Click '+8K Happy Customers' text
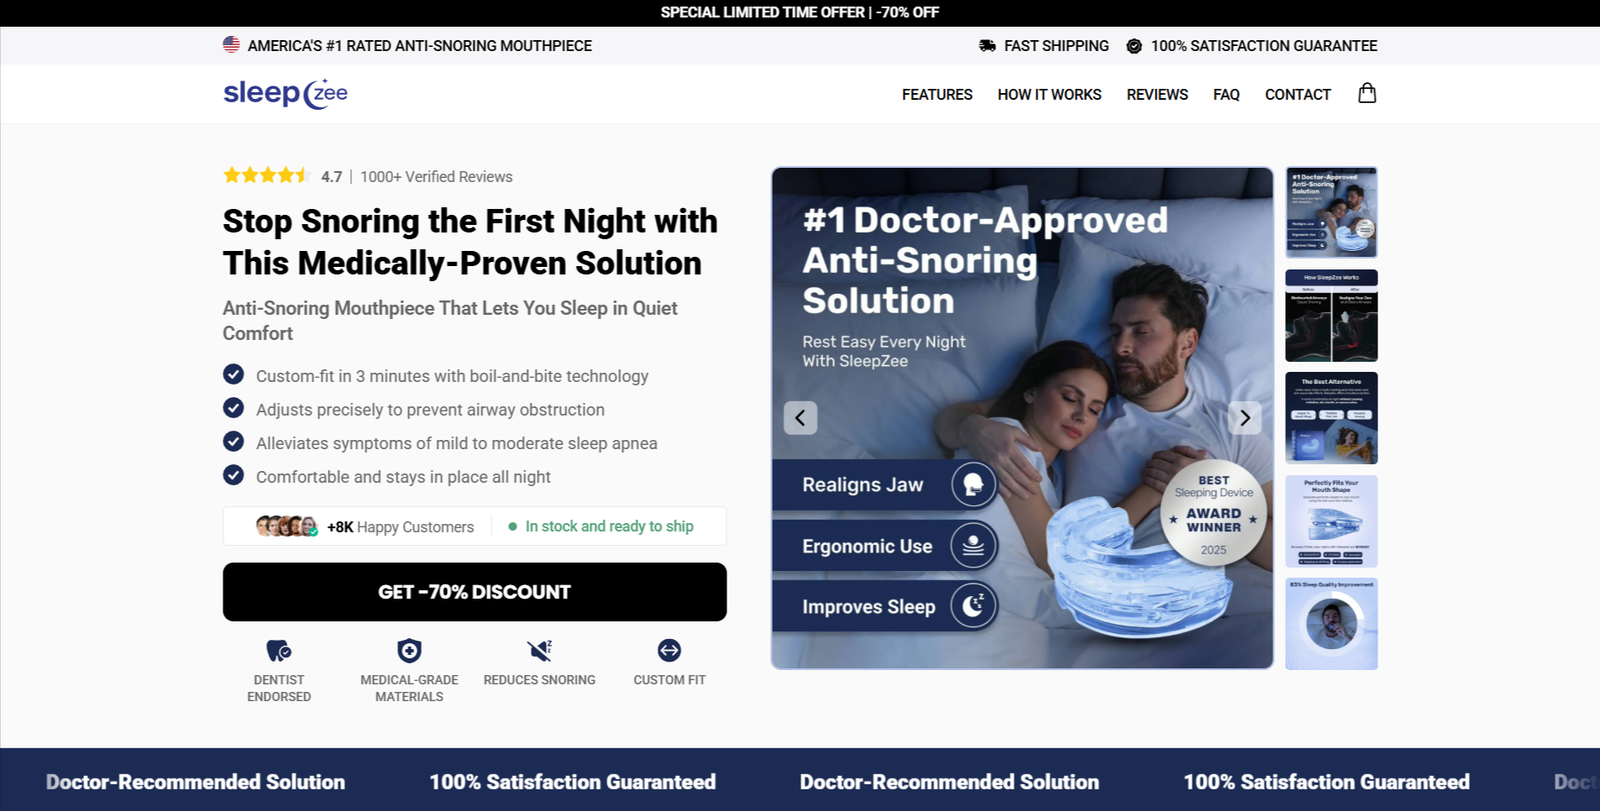Viewport: 1600px width, 811px height. pos(401,527)
